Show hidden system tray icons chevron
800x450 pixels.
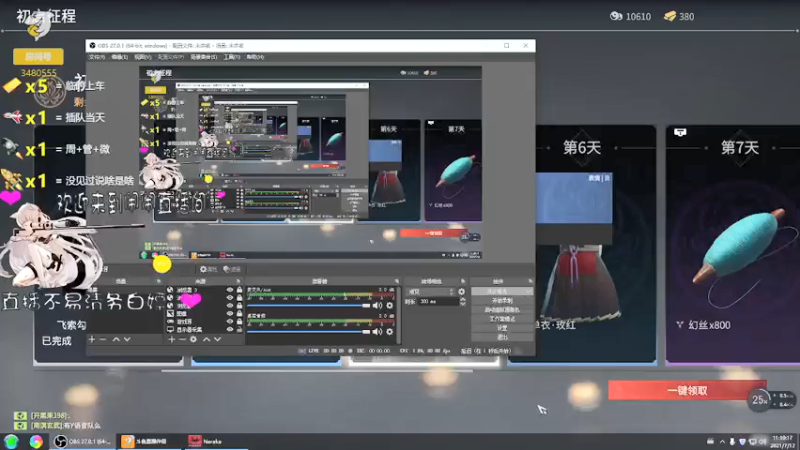[722, 442]
